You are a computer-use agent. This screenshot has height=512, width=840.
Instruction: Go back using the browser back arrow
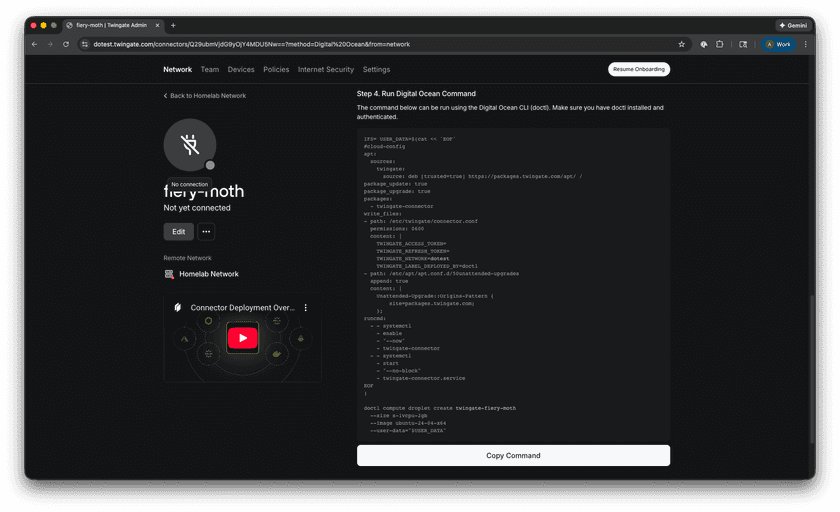pos(34,44)
